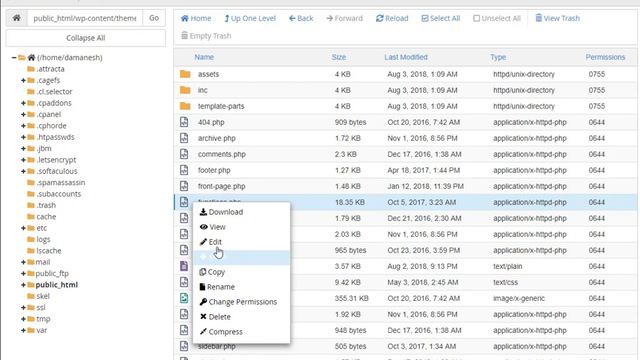The width and height of the screenshot is (640, 360).
Task: Click Unselect All in toolbar
Action: pyautogui.click(x=497, y=18)
